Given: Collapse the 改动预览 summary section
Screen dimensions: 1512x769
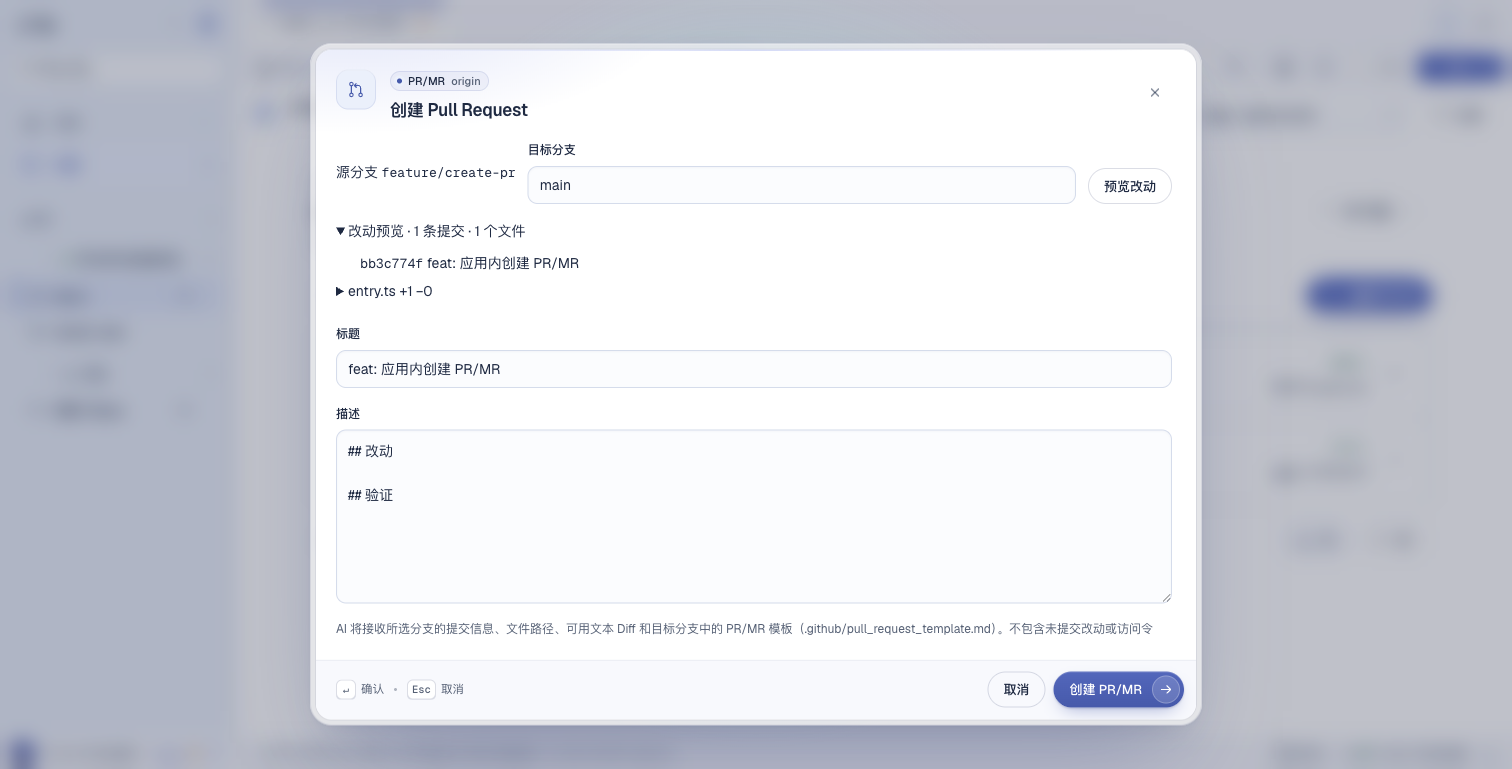Looking at the screenshot, I should pos(431,231).
